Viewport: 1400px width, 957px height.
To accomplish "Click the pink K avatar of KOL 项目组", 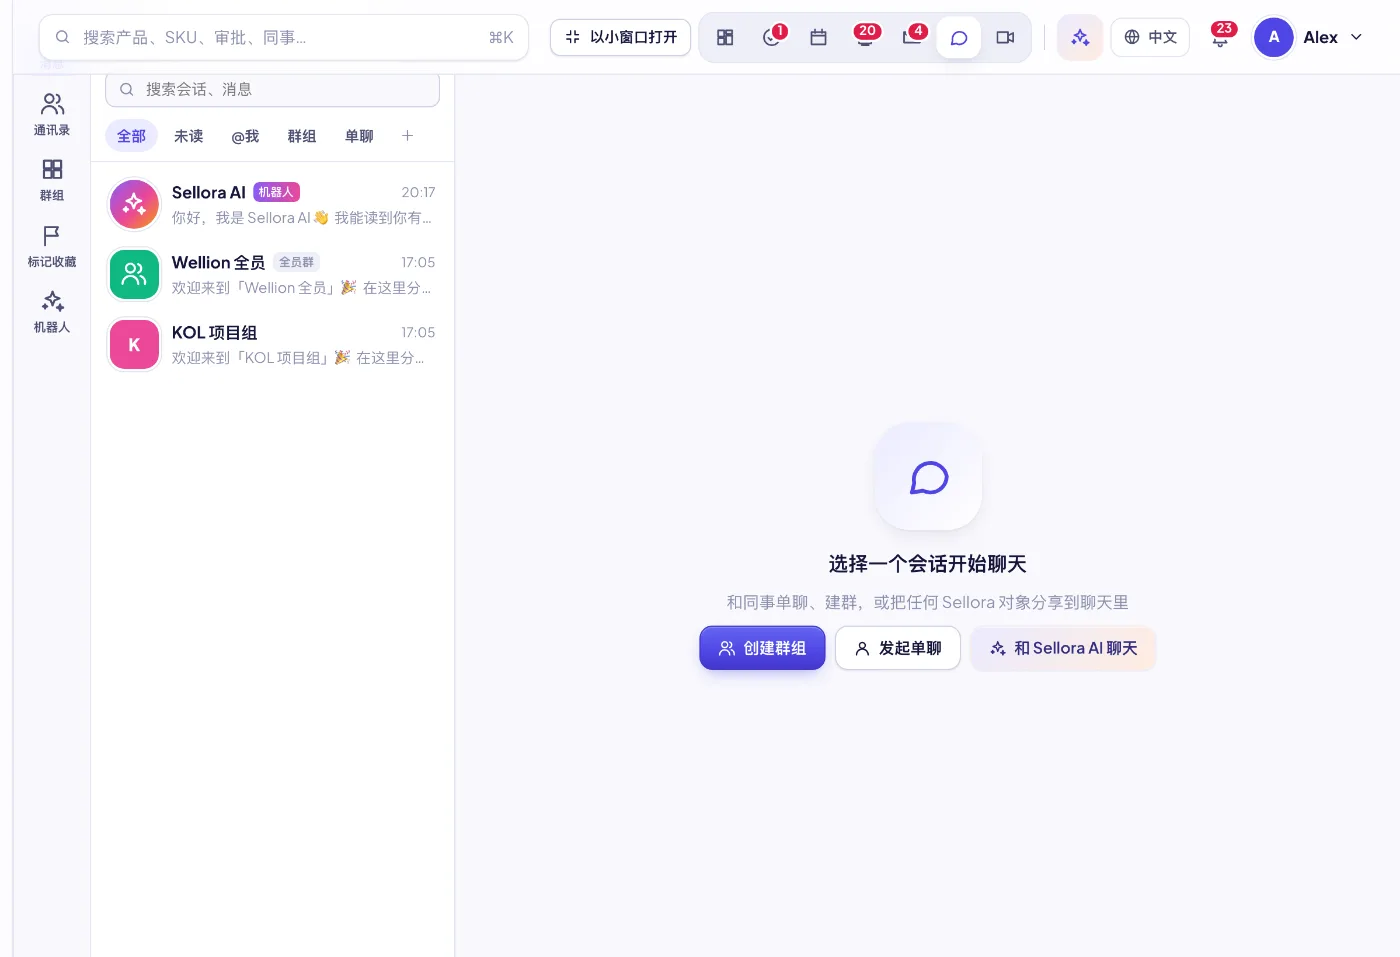I will (x=134, y=344).
